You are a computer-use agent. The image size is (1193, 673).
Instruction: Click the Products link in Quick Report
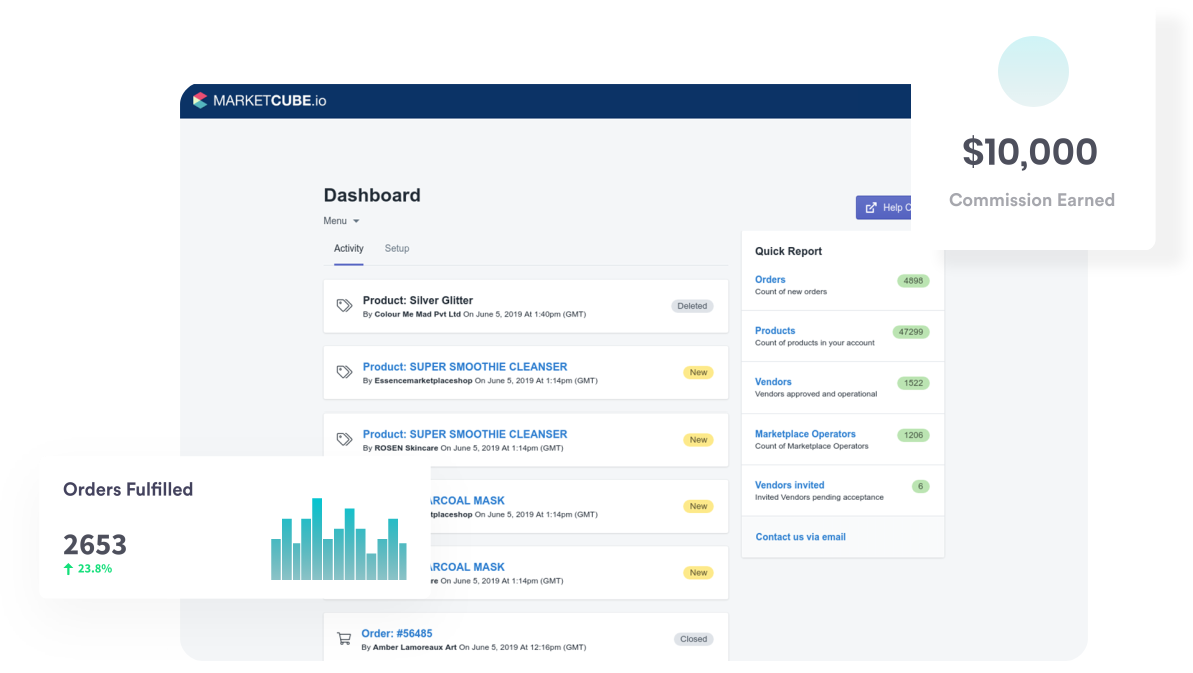pyautogui.click(x=774, y=330)
